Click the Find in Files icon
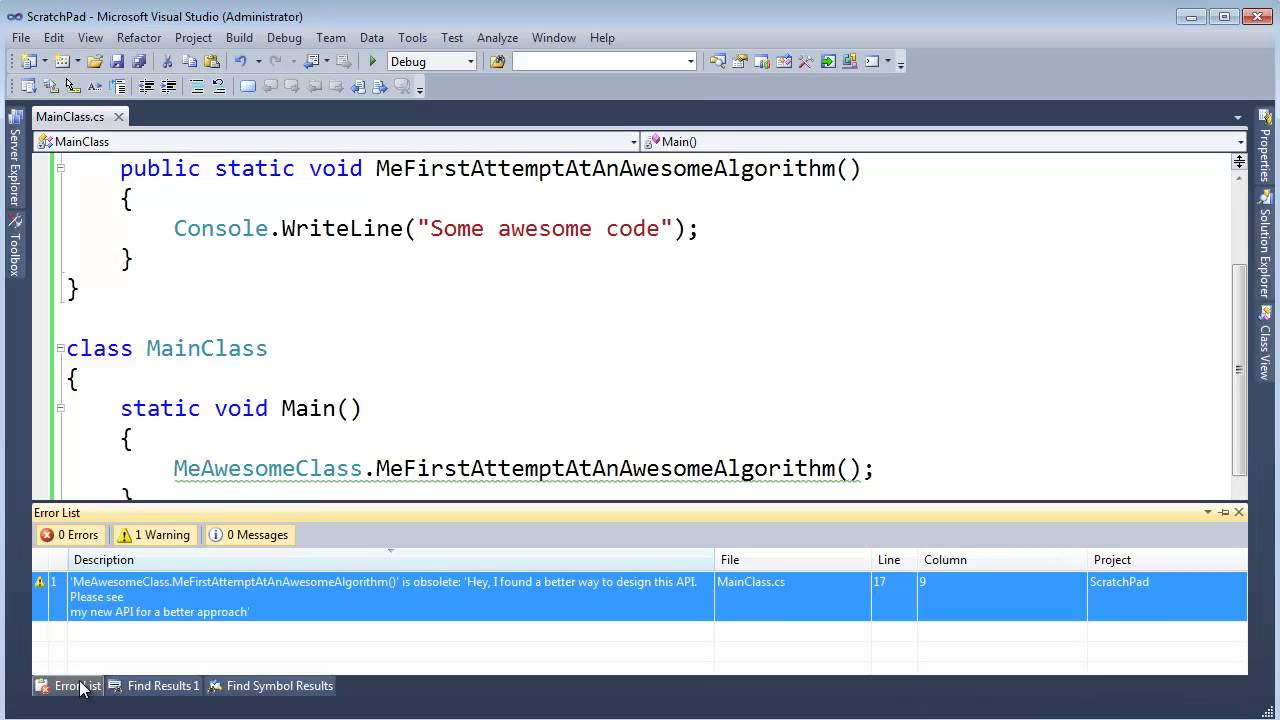Viewport: 1280px width, 720px height. pyautogui.click(x=497, y=61)
